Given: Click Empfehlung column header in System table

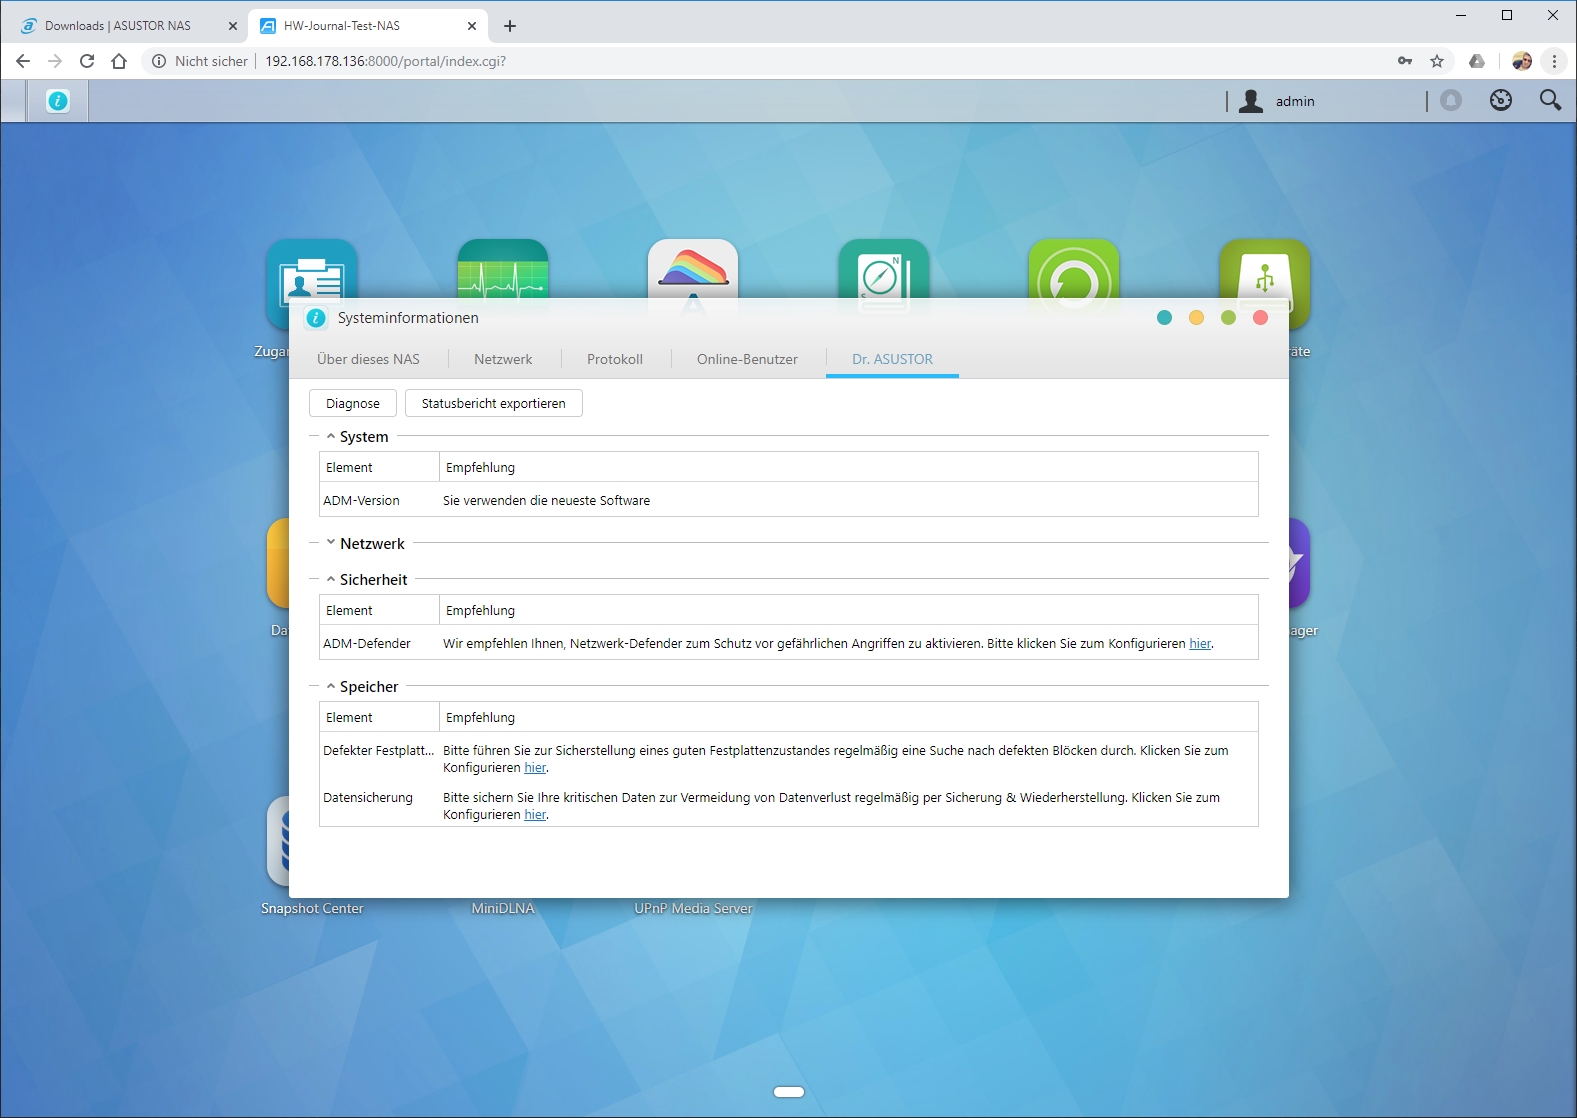Looking at the screenshot, I should (x=848, y=467).
